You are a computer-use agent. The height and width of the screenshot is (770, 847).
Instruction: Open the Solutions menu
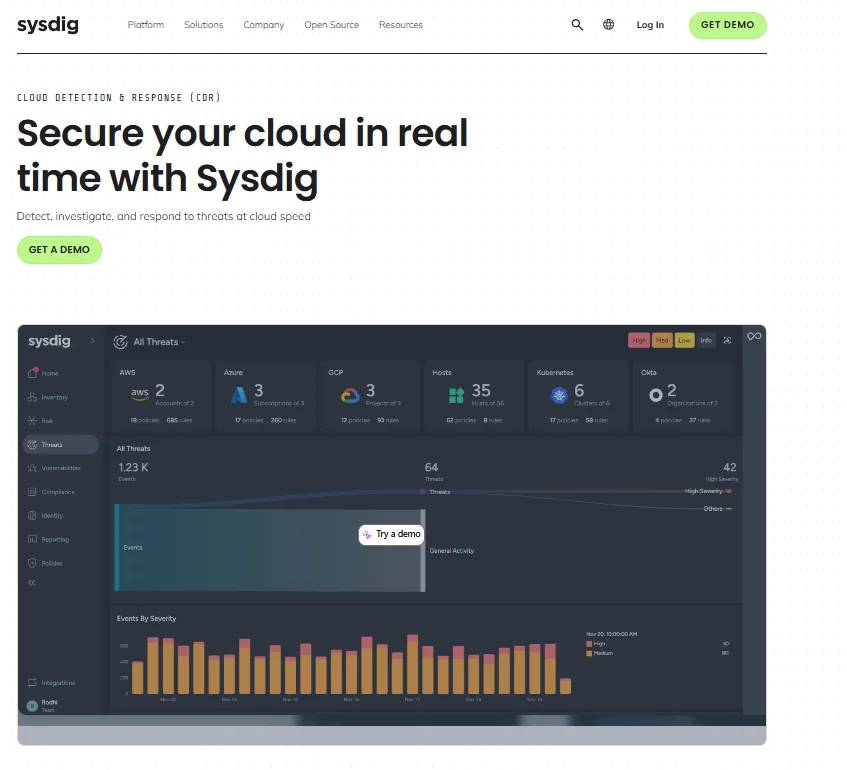click(204, 25)
